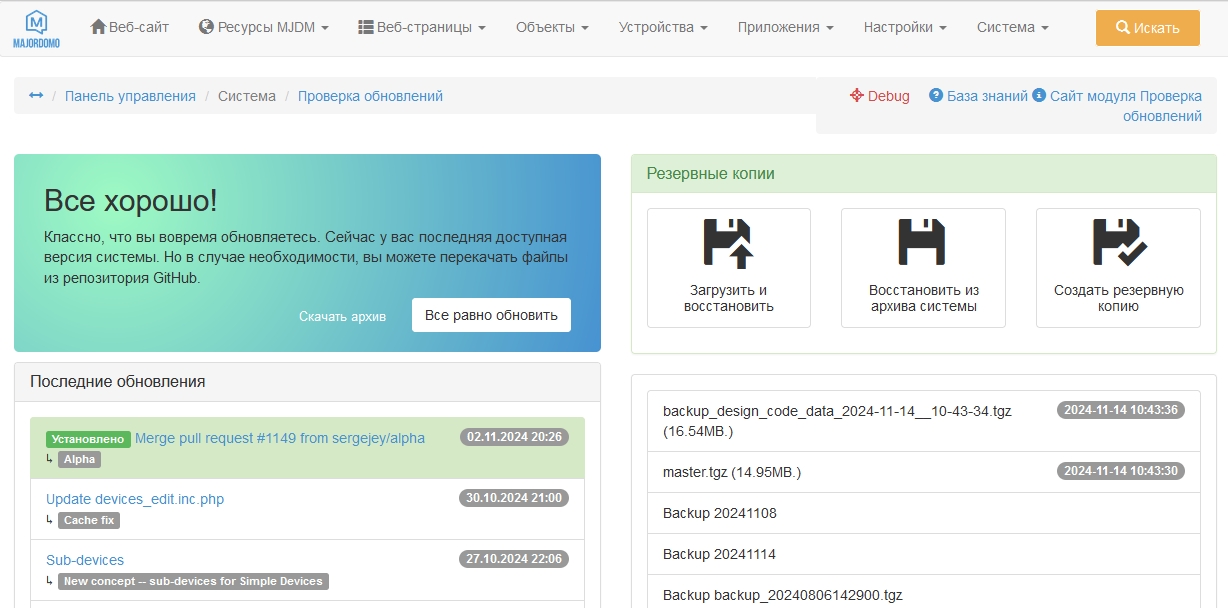Click the Скачать архив link
Viewport: 1228px width, 608px height.
click(342, 316)
